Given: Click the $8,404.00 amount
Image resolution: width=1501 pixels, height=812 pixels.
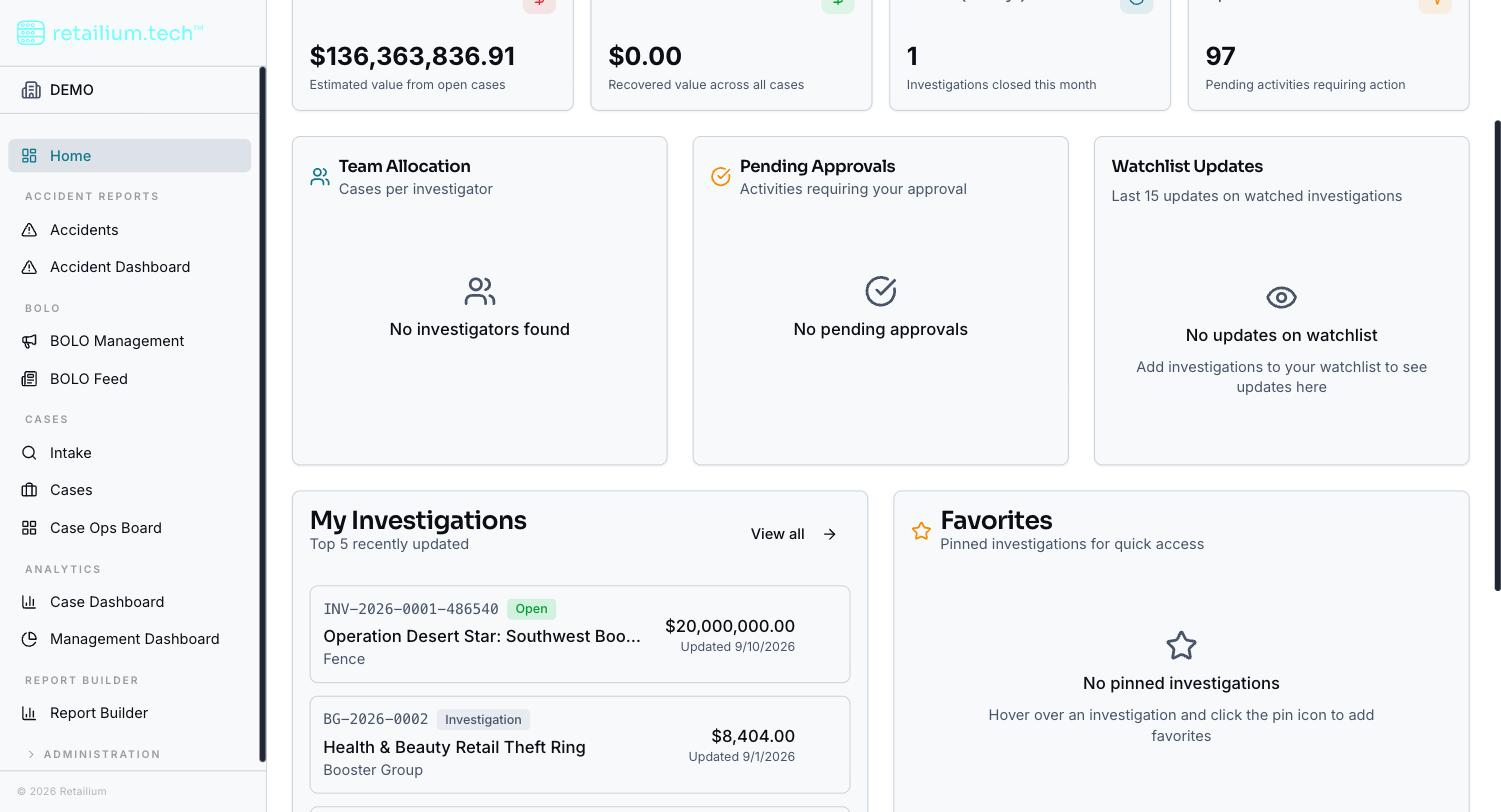Looking at the screenshot, I should click(x=753, y=736).
